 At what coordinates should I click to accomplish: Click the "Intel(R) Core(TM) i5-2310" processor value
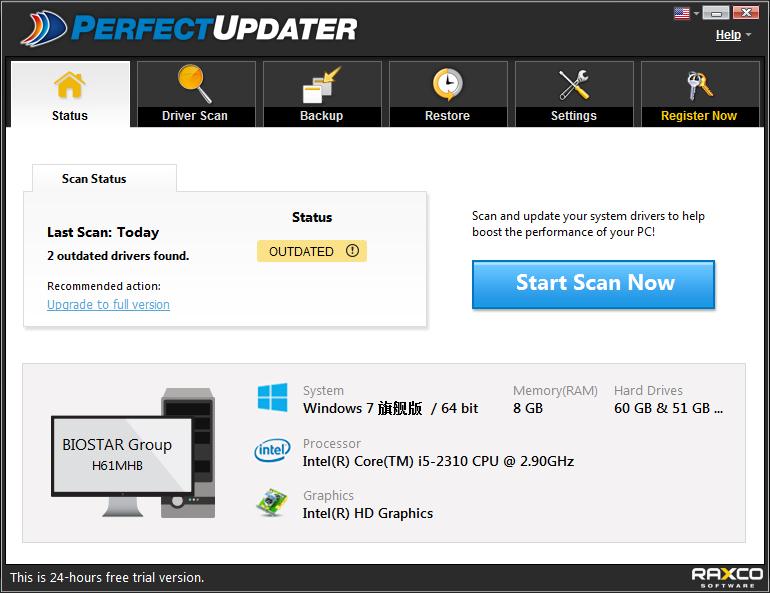tap(439, 461)
